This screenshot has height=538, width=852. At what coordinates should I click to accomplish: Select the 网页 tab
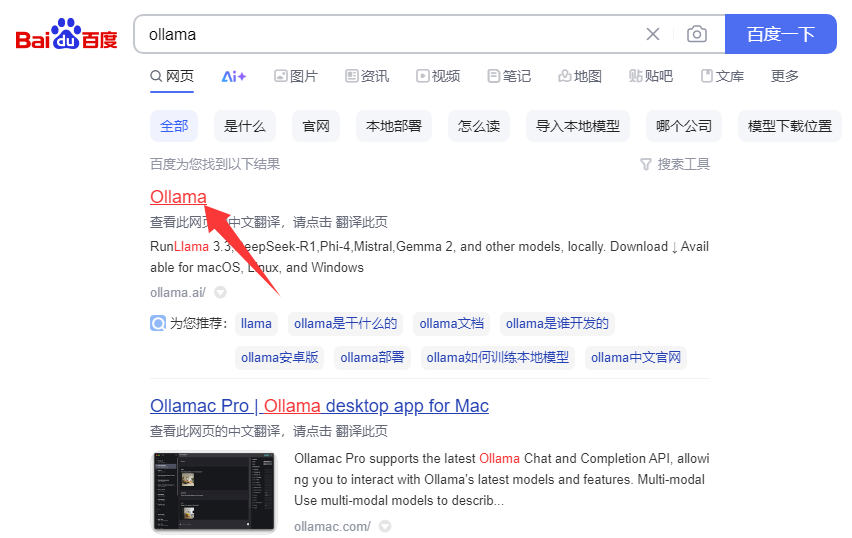pos(172,76)
